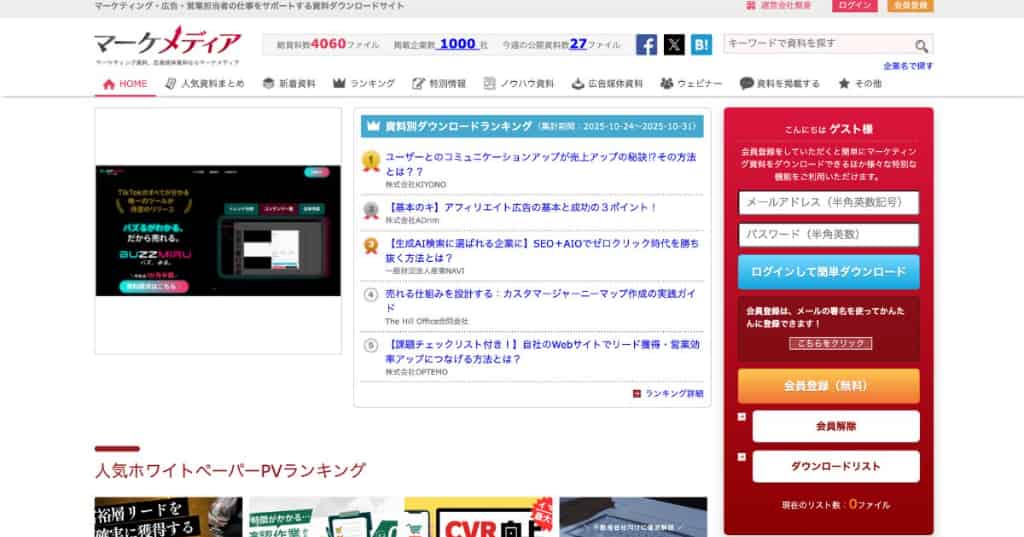Click the BUZZMIRU banner image

218,230
